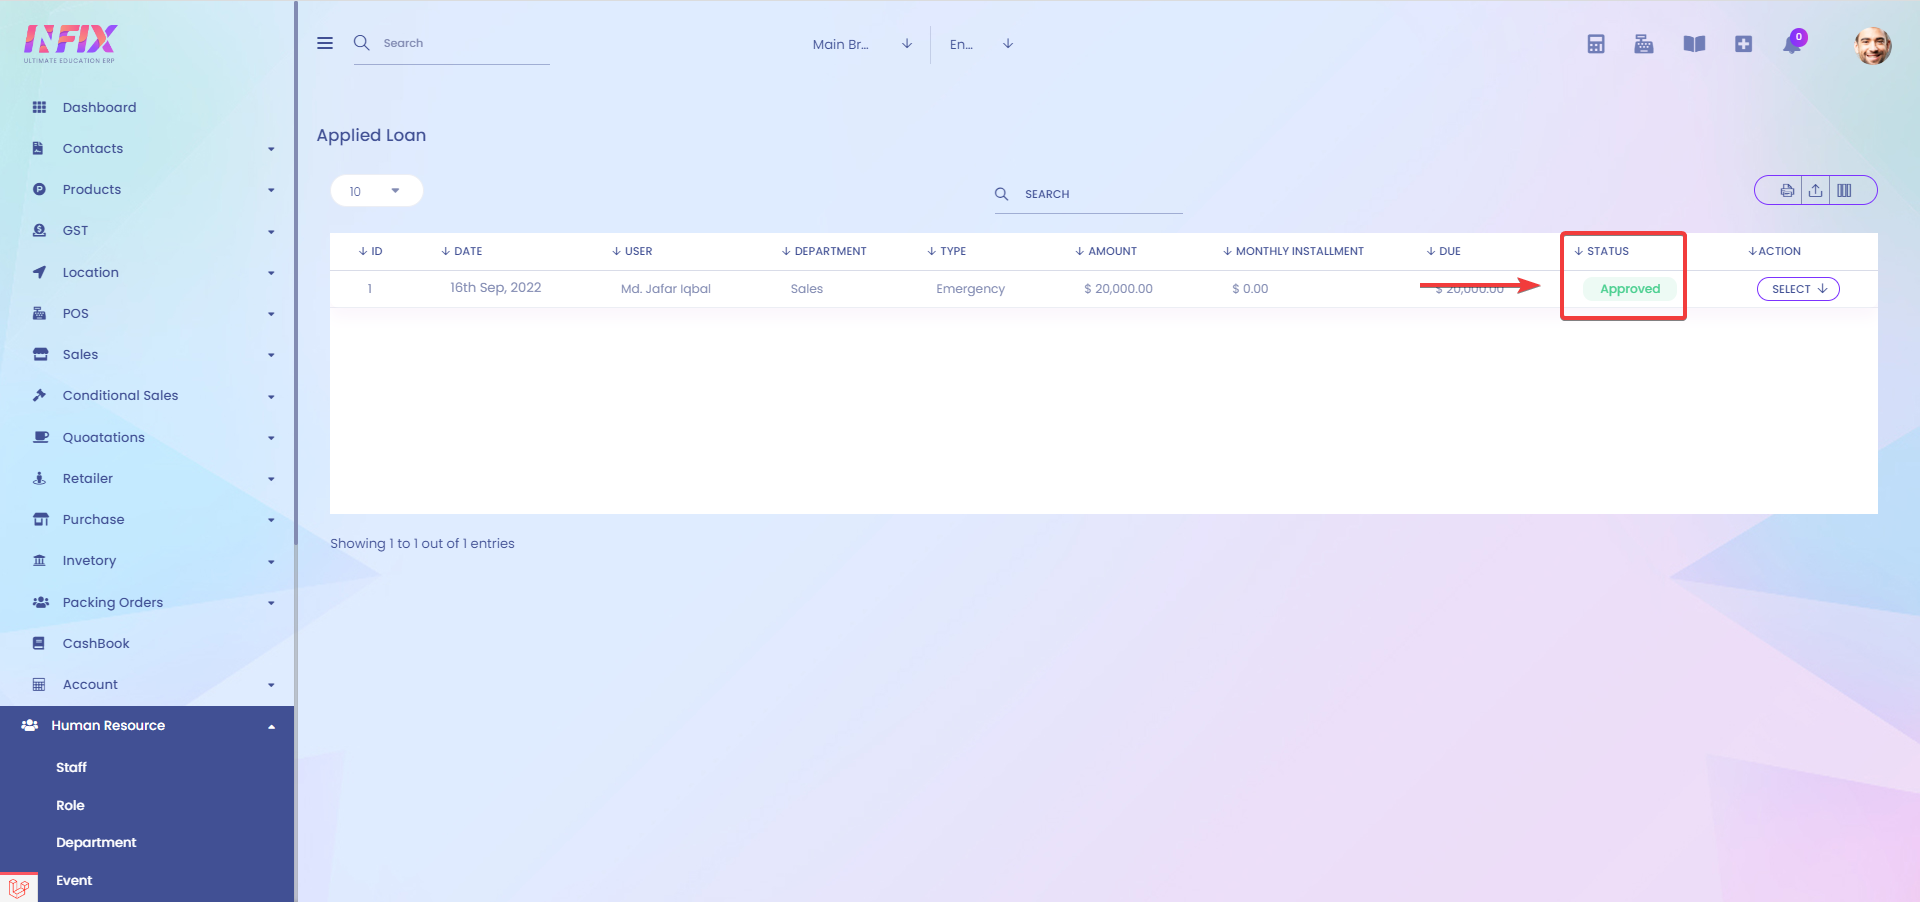The width and height of the screenshot is (1920, 902).
Task: Click the Retailer sidebar icon
Action: point(39,478)
